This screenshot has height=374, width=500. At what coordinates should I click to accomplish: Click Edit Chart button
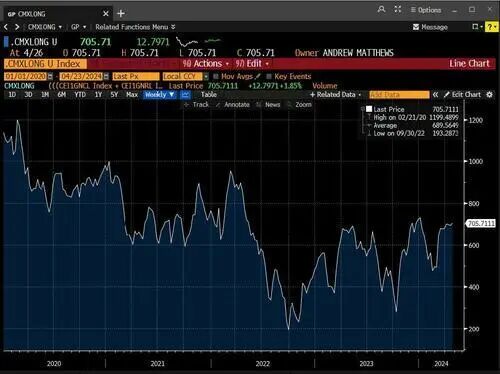point(462,95)
